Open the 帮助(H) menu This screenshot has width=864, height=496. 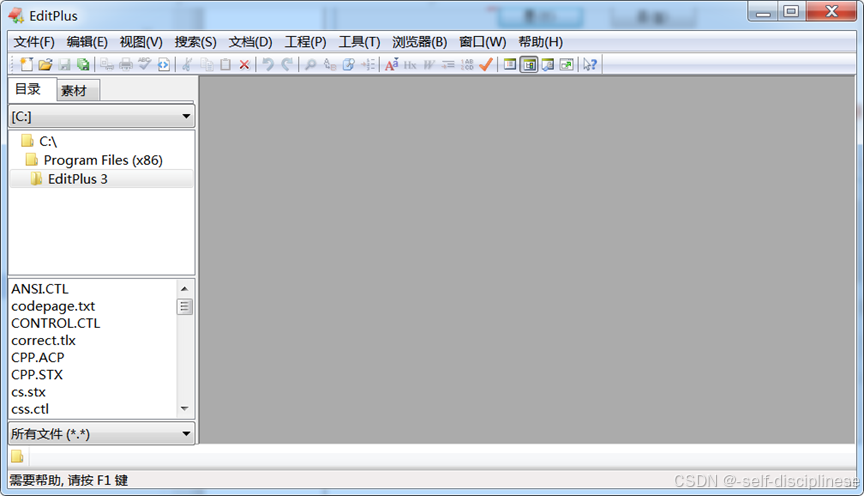541,42
